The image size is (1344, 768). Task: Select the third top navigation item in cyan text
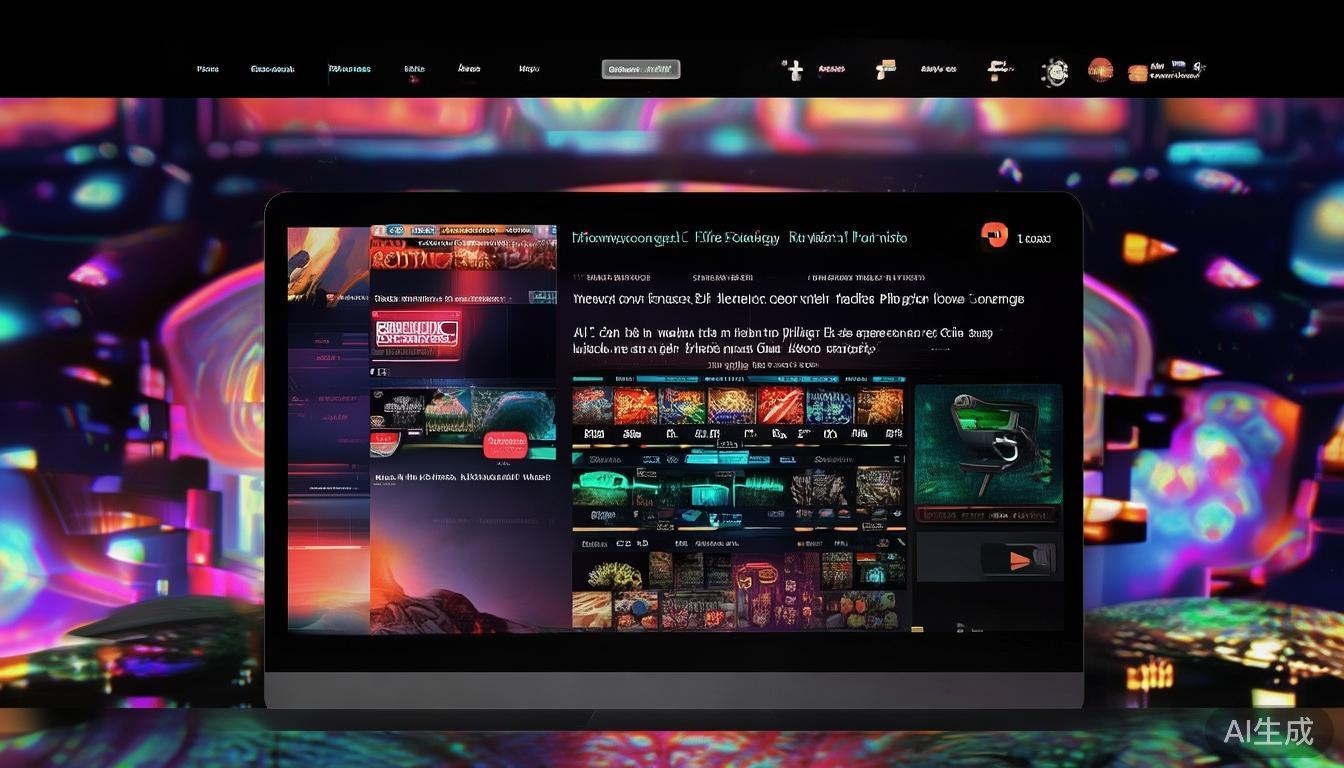[x=349, y=69]
